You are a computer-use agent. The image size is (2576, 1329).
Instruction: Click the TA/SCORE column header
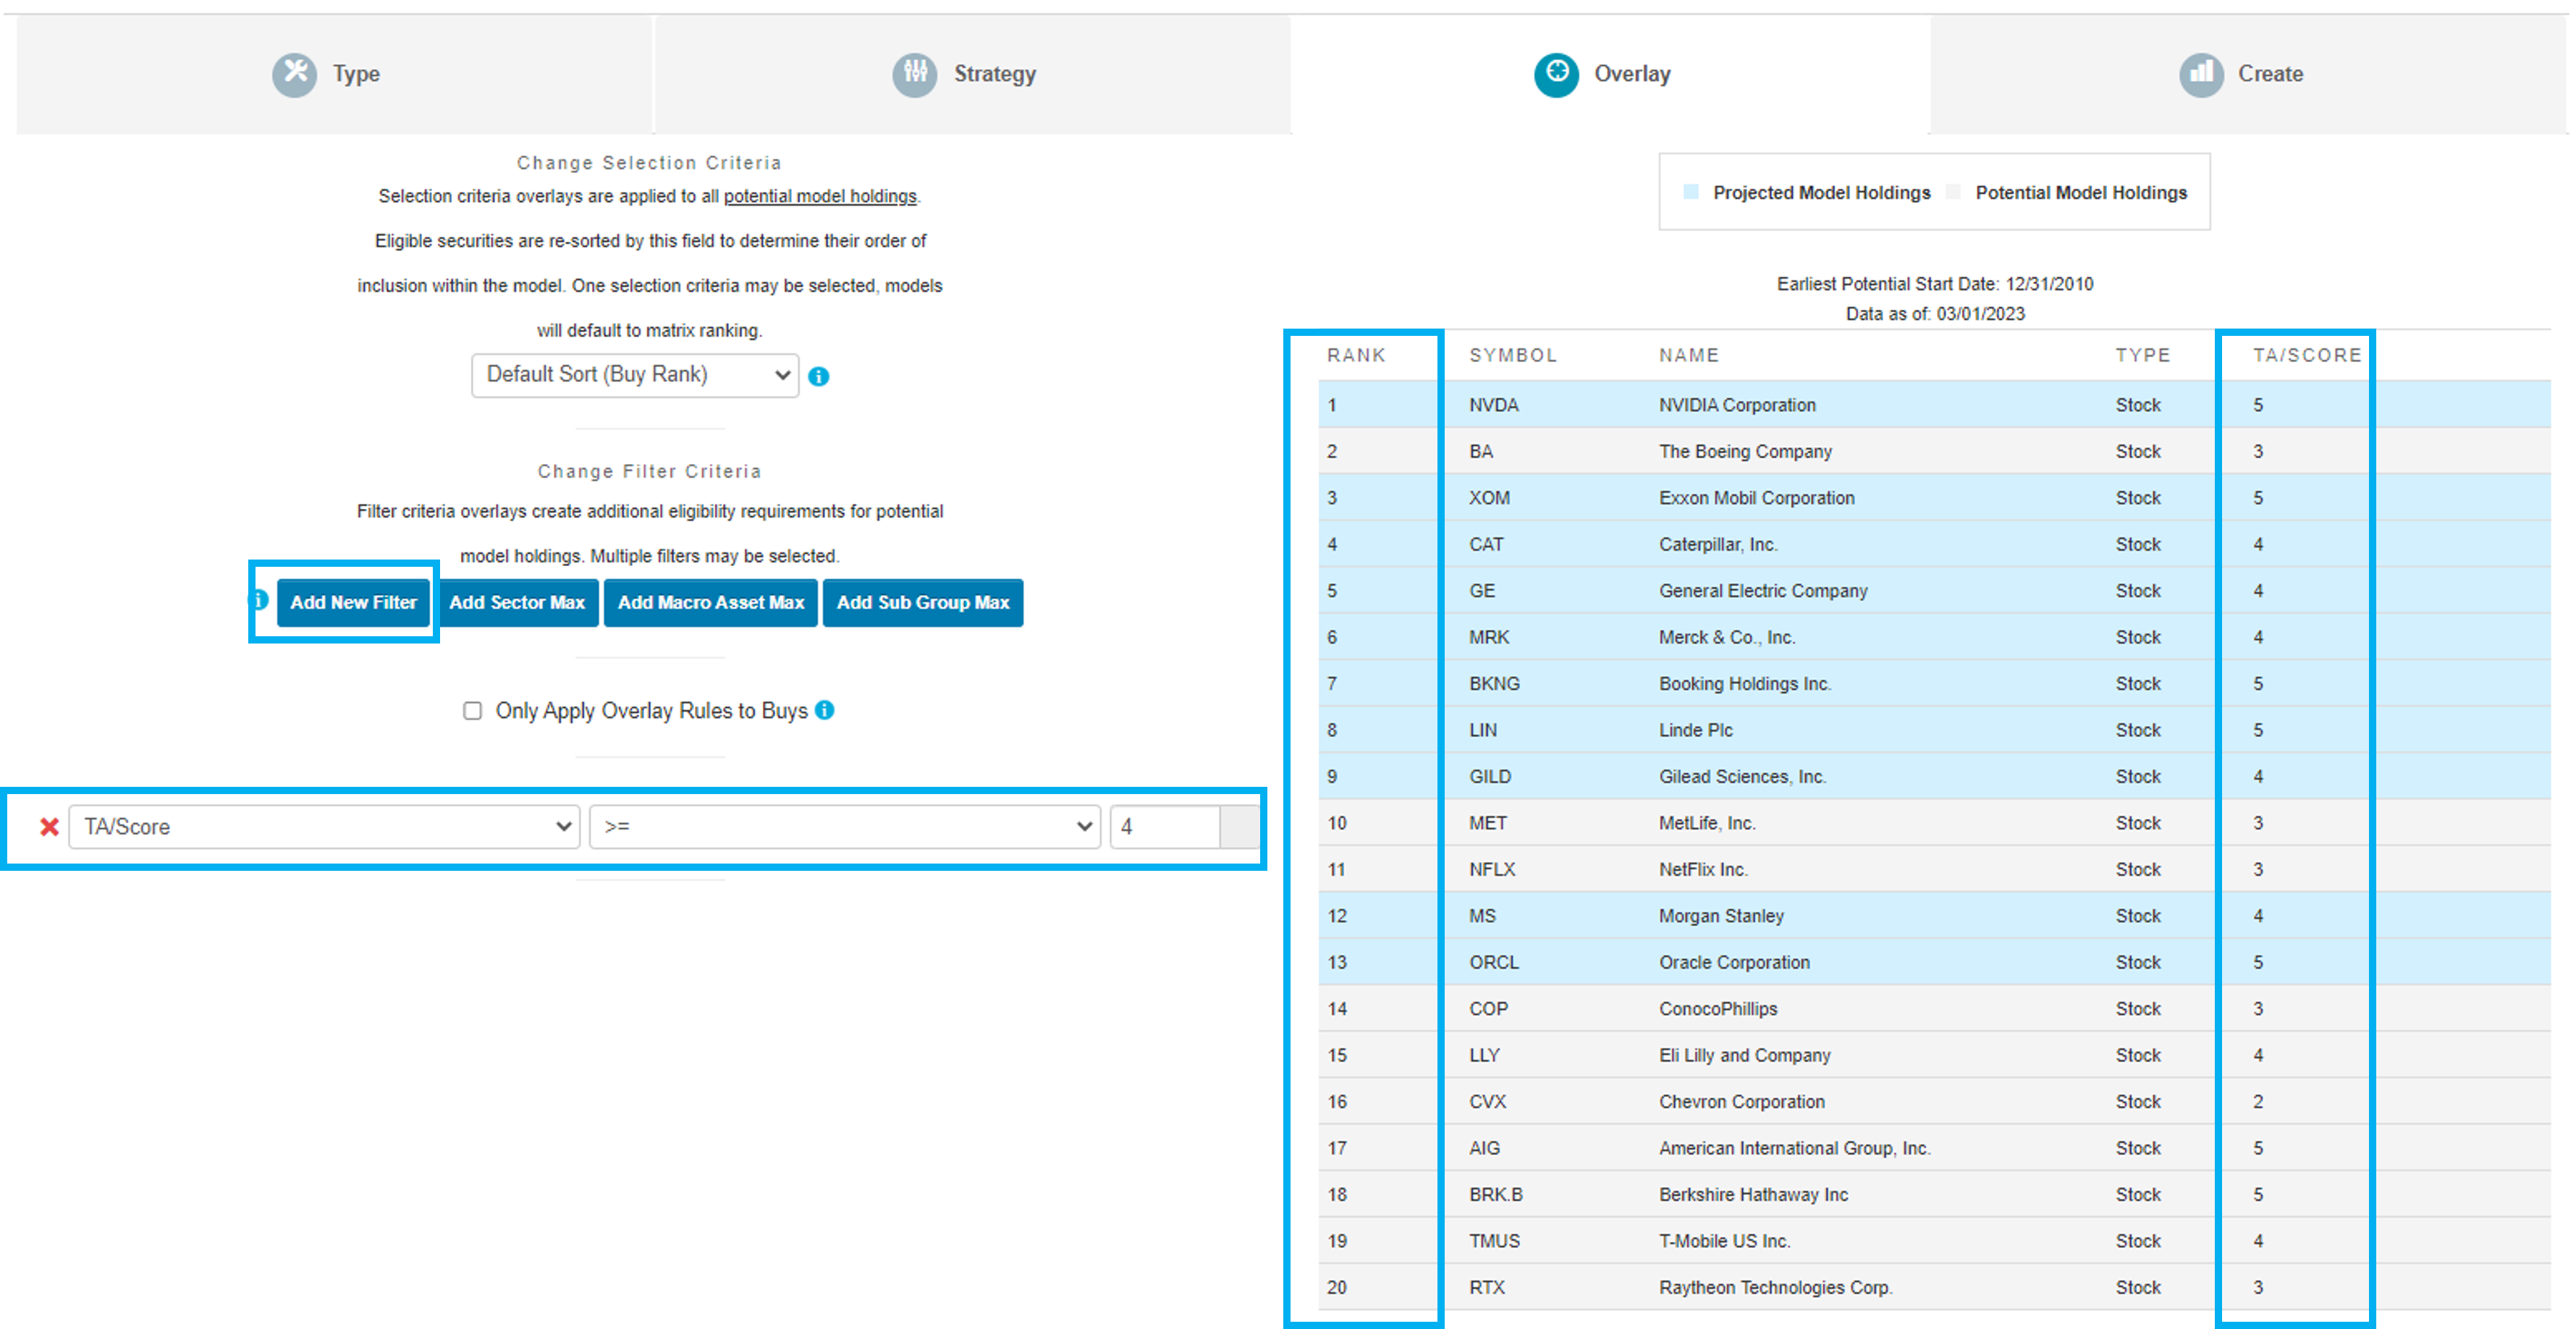click(2307, 355)
